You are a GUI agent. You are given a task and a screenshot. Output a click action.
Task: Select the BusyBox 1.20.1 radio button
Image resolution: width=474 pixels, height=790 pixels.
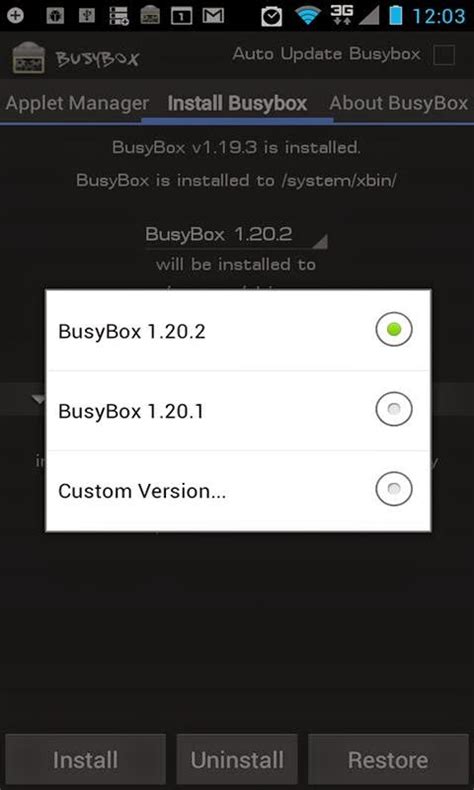click(x=394, y=409)
